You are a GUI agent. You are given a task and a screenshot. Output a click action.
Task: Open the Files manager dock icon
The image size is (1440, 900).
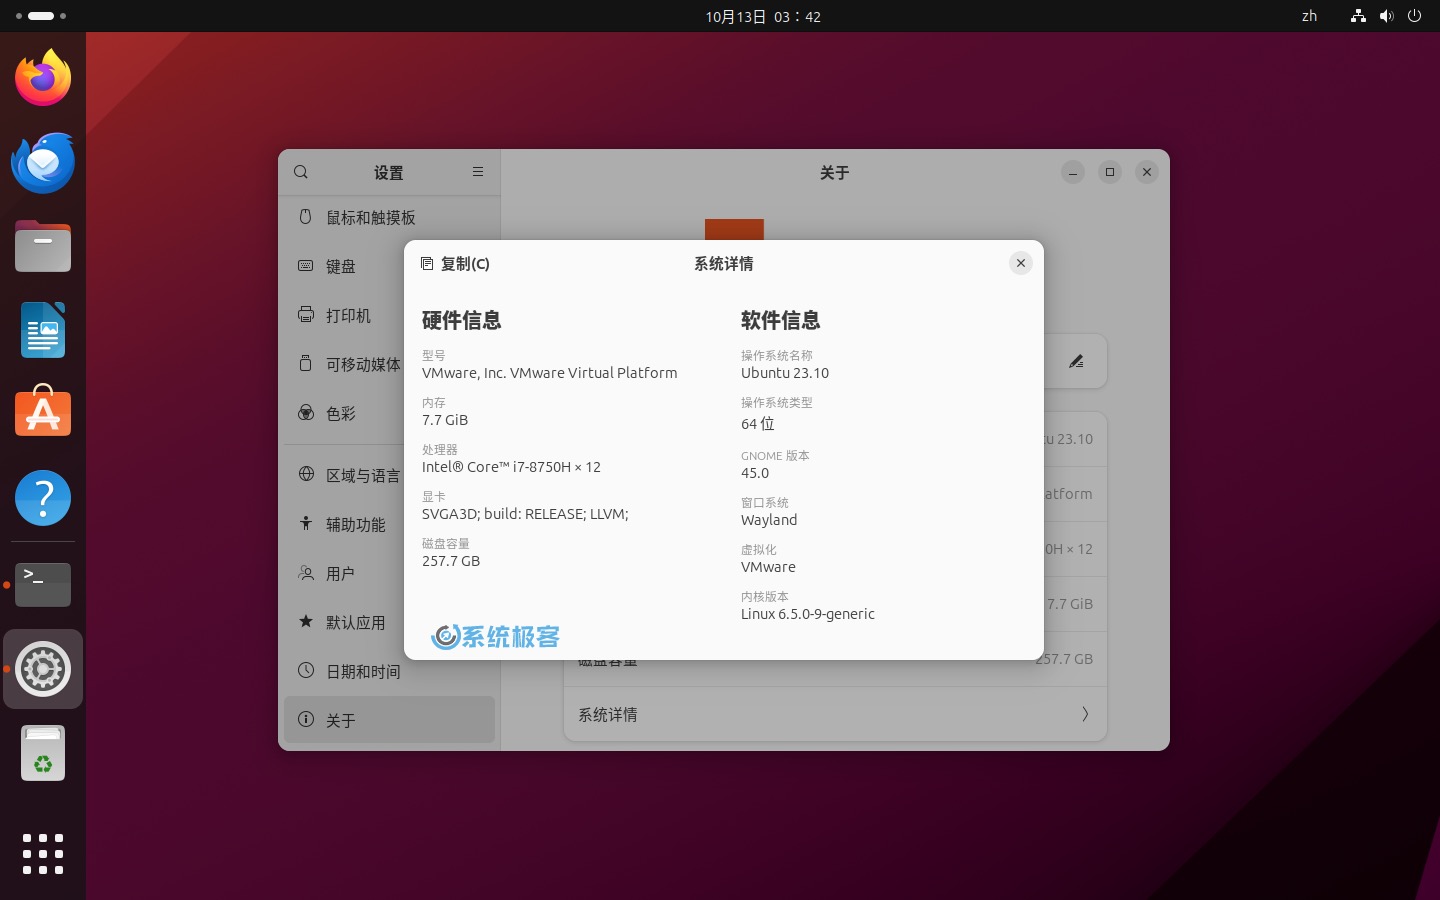(x=43, y=246)
